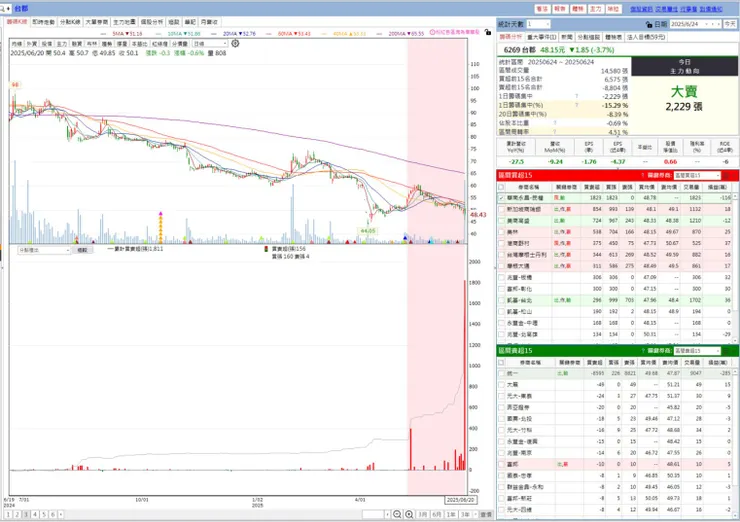The image size is (740, 522).
Task: Tick the checkbox for 新加坡商瑞銀
Action: 501,210
